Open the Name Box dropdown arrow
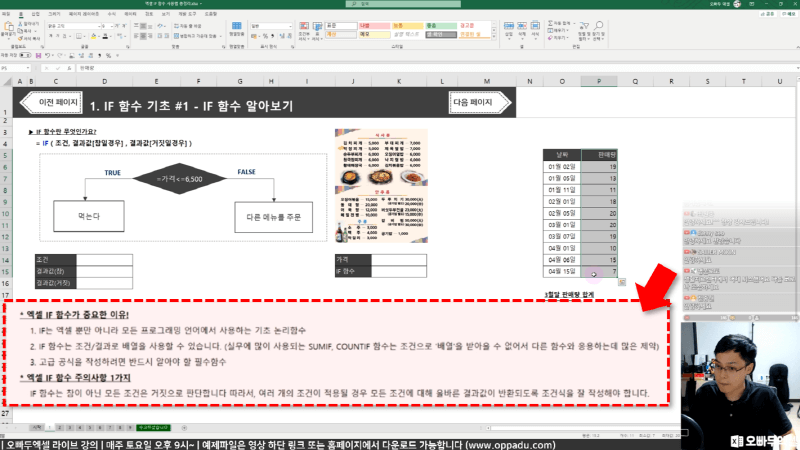The height and width of the screenshot is (450, 800). pos(28,68)
